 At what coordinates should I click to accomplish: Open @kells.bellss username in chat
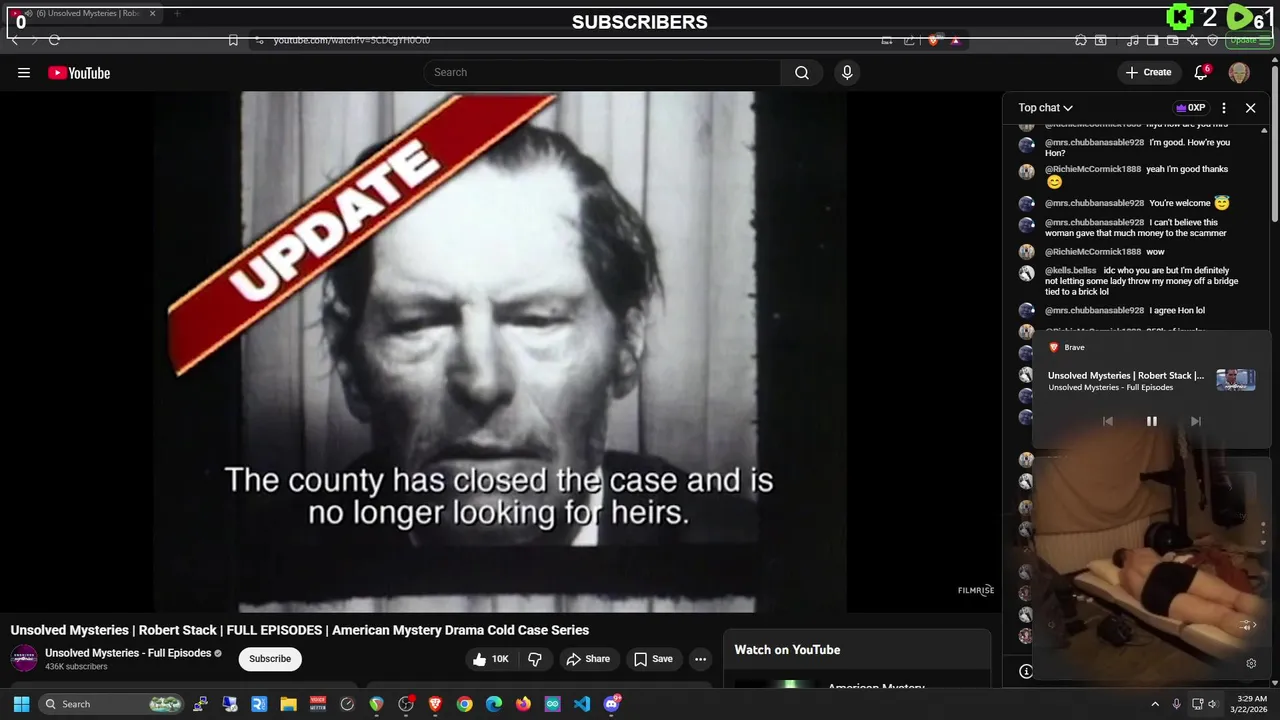coord(1071,271)
